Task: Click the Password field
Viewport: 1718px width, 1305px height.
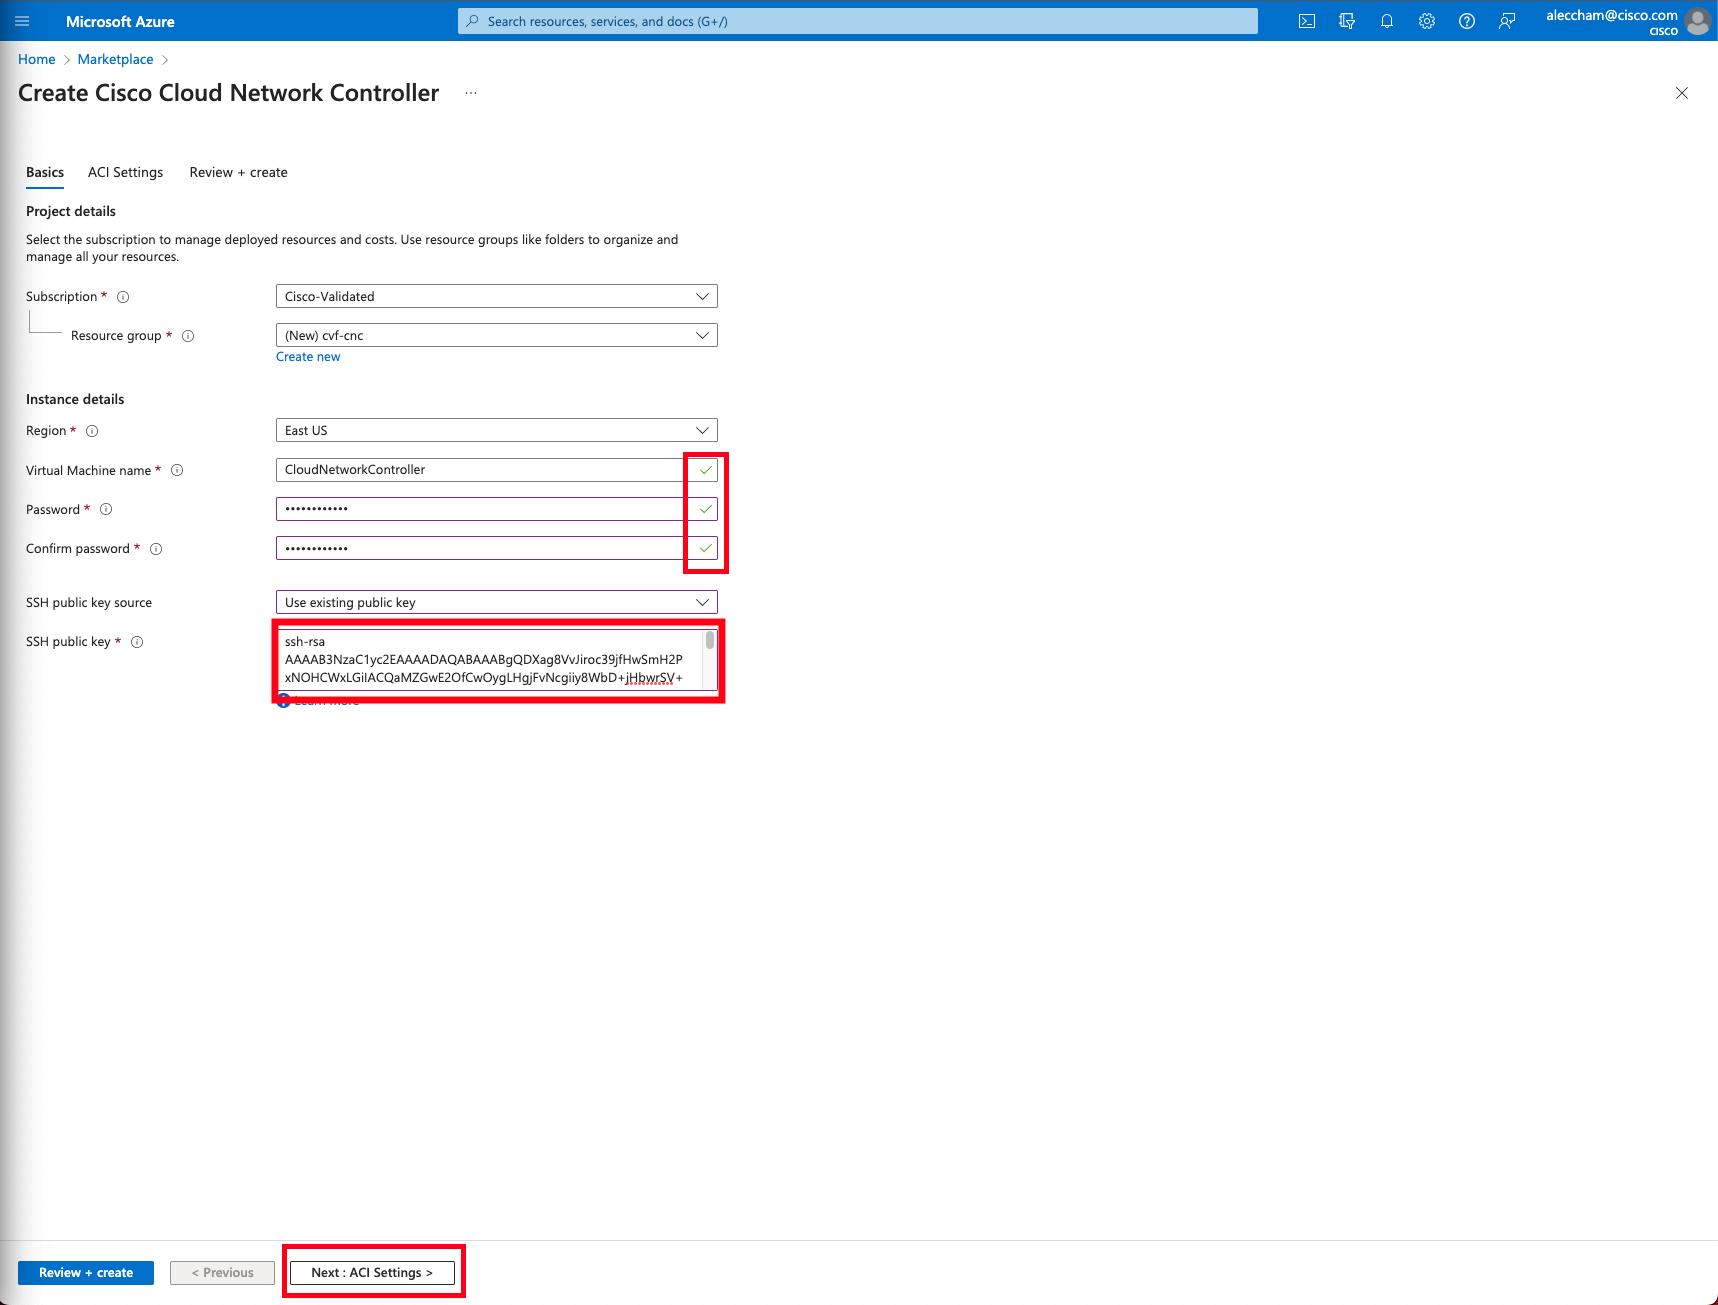Action: tap(497, 509)
